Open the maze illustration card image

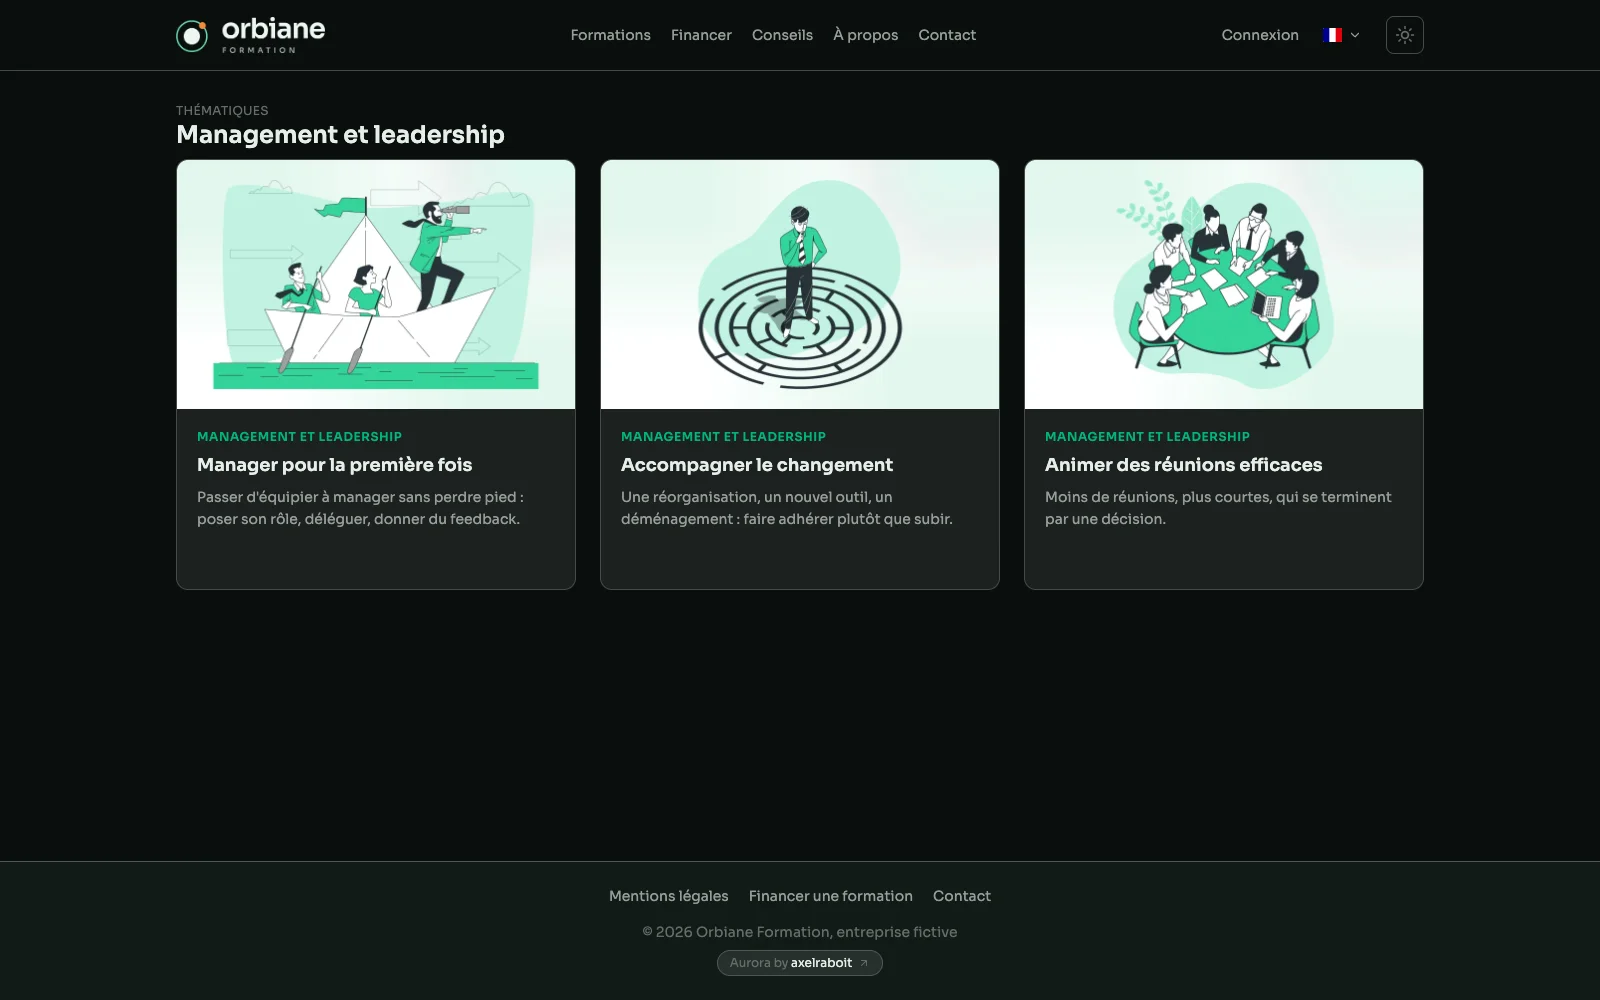[x=800, y=285]
